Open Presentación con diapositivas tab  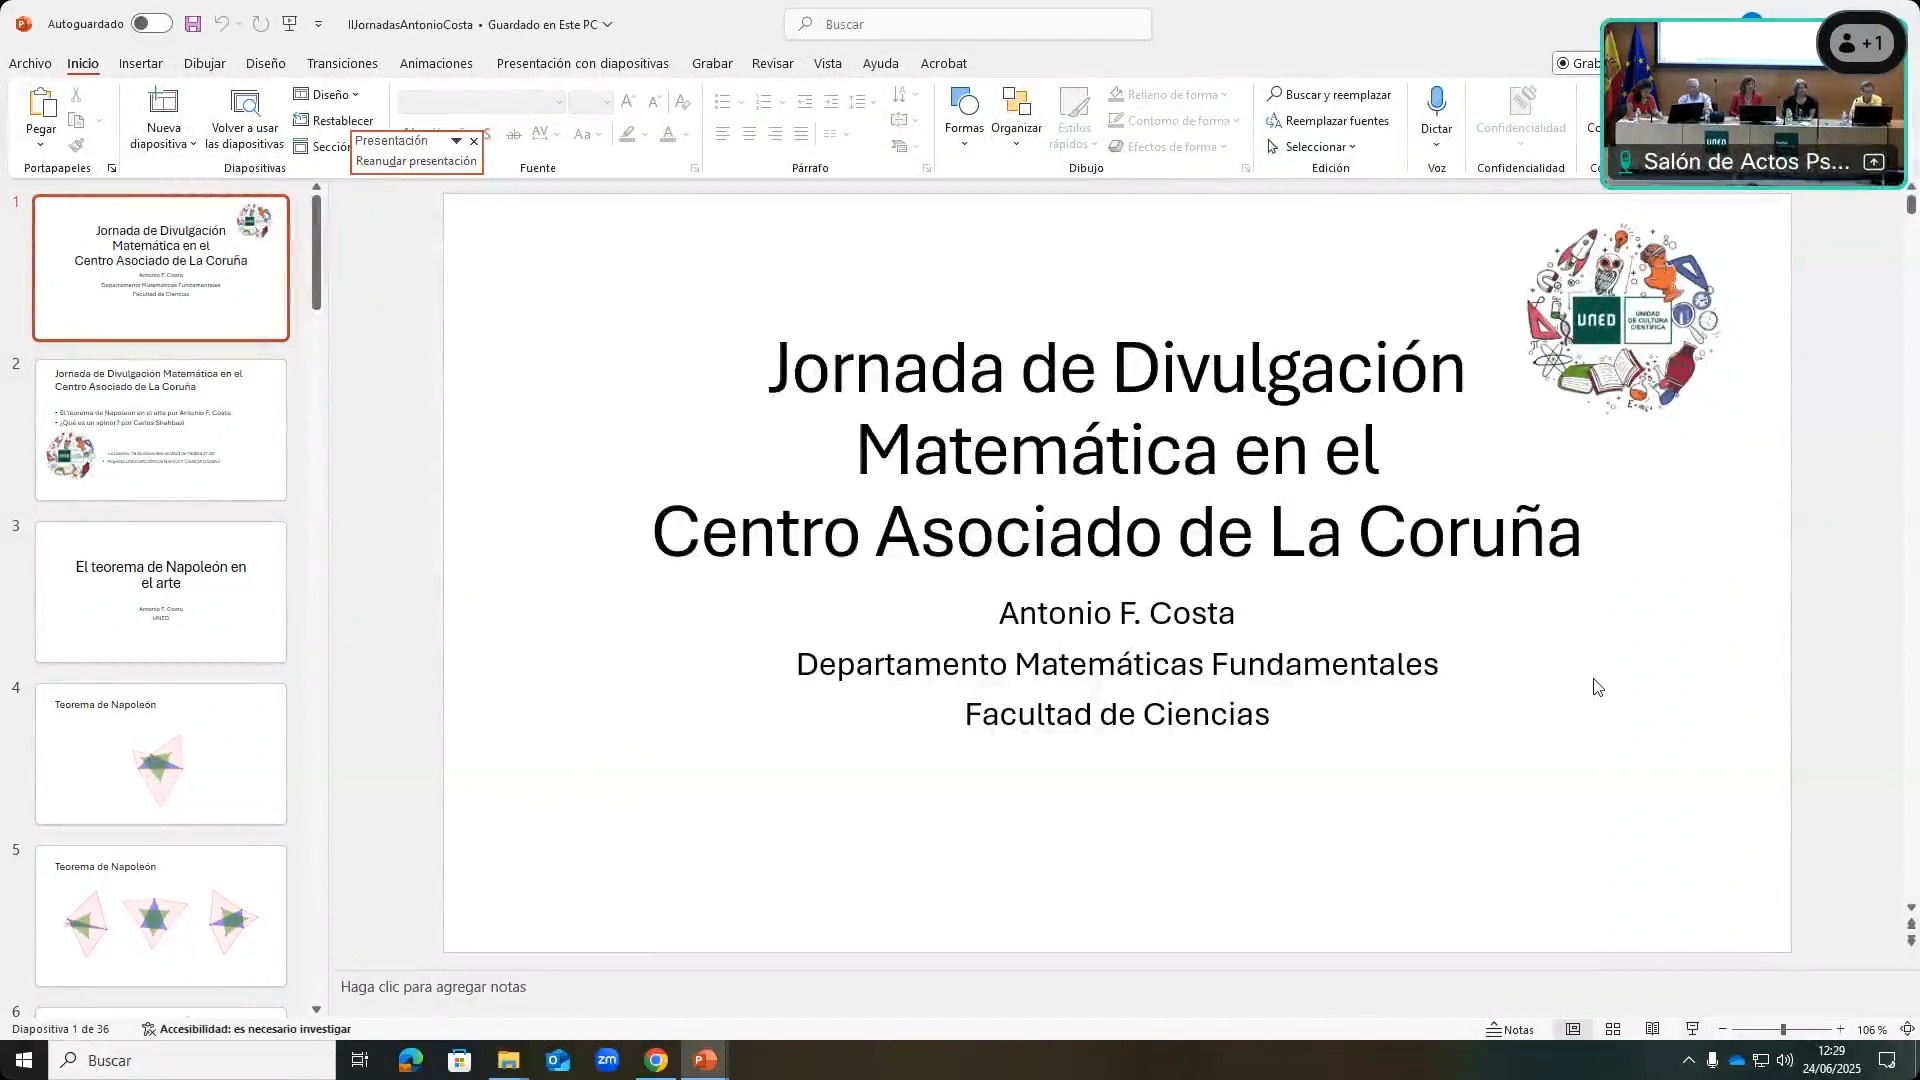pyautogui.click(x=582, y=63)
